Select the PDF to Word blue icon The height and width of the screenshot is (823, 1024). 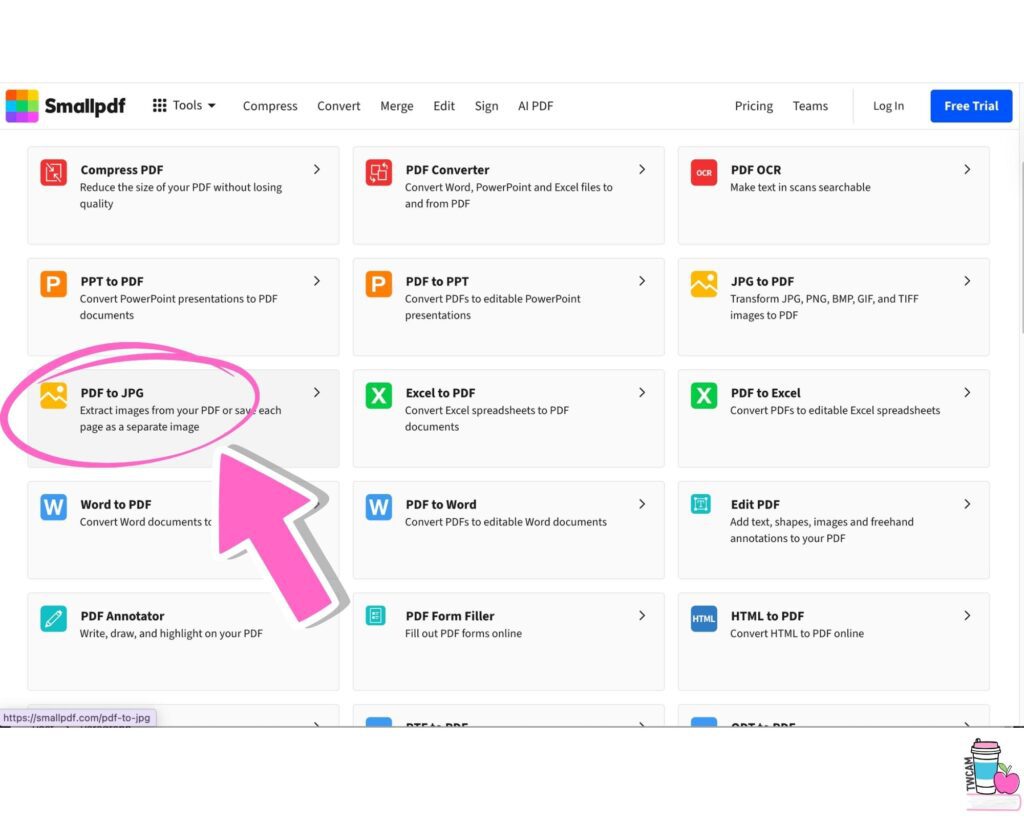point(379,508)
